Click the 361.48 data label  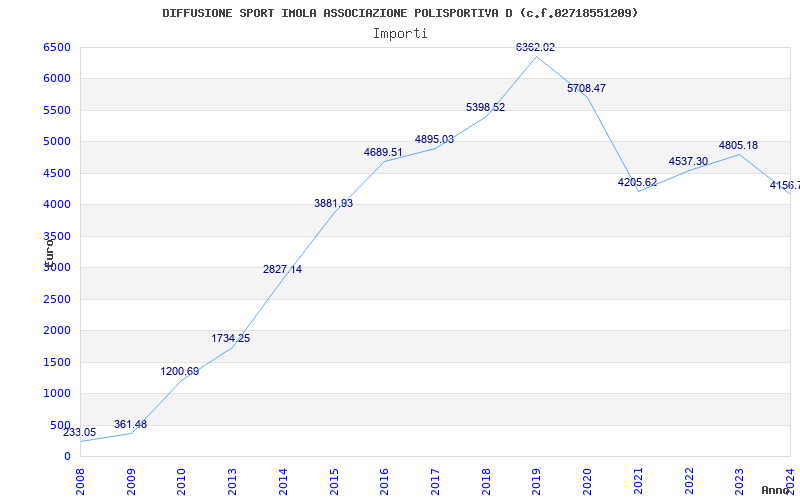[x=130, y=424]
